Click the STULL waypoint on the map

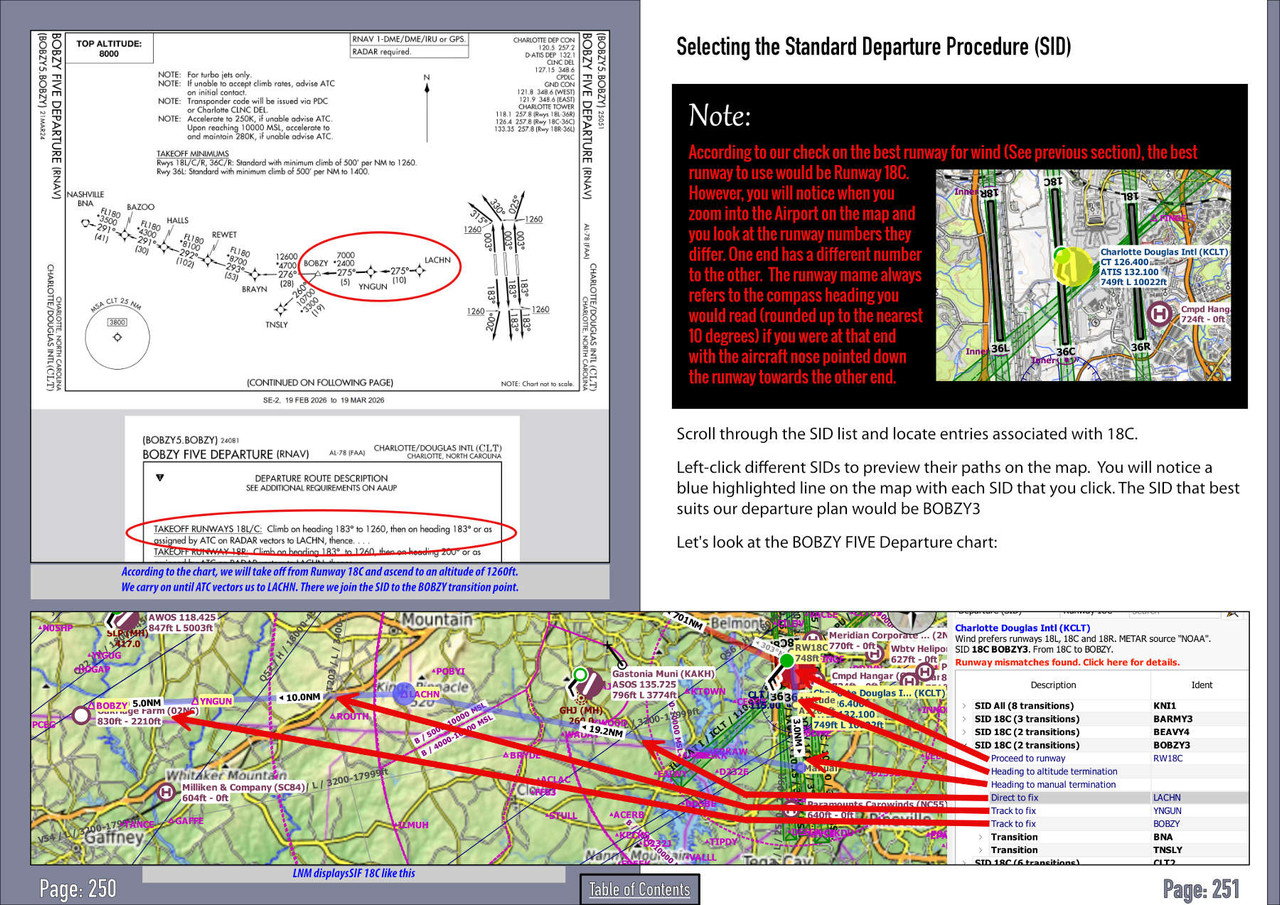(563, 816)
